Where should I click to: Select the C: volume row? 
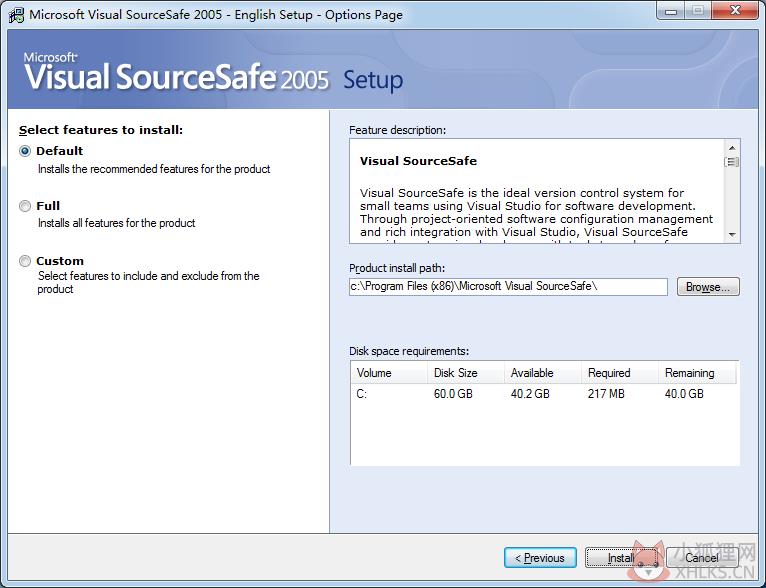[x=544, y=394]
